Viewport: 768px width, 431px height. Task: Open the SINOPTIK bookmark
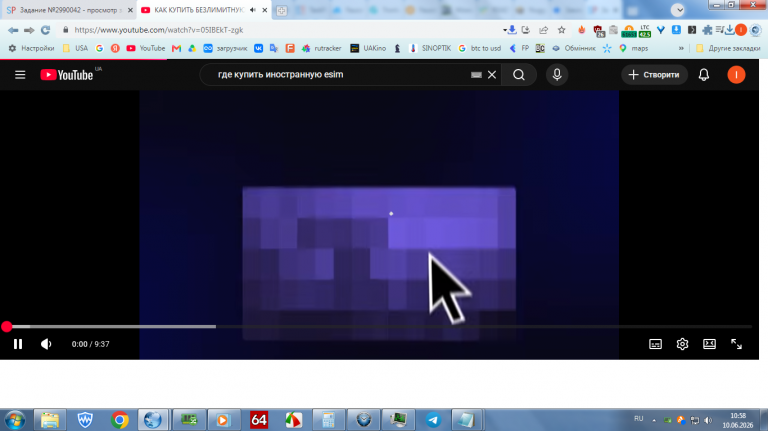click(x=430, y=48)
